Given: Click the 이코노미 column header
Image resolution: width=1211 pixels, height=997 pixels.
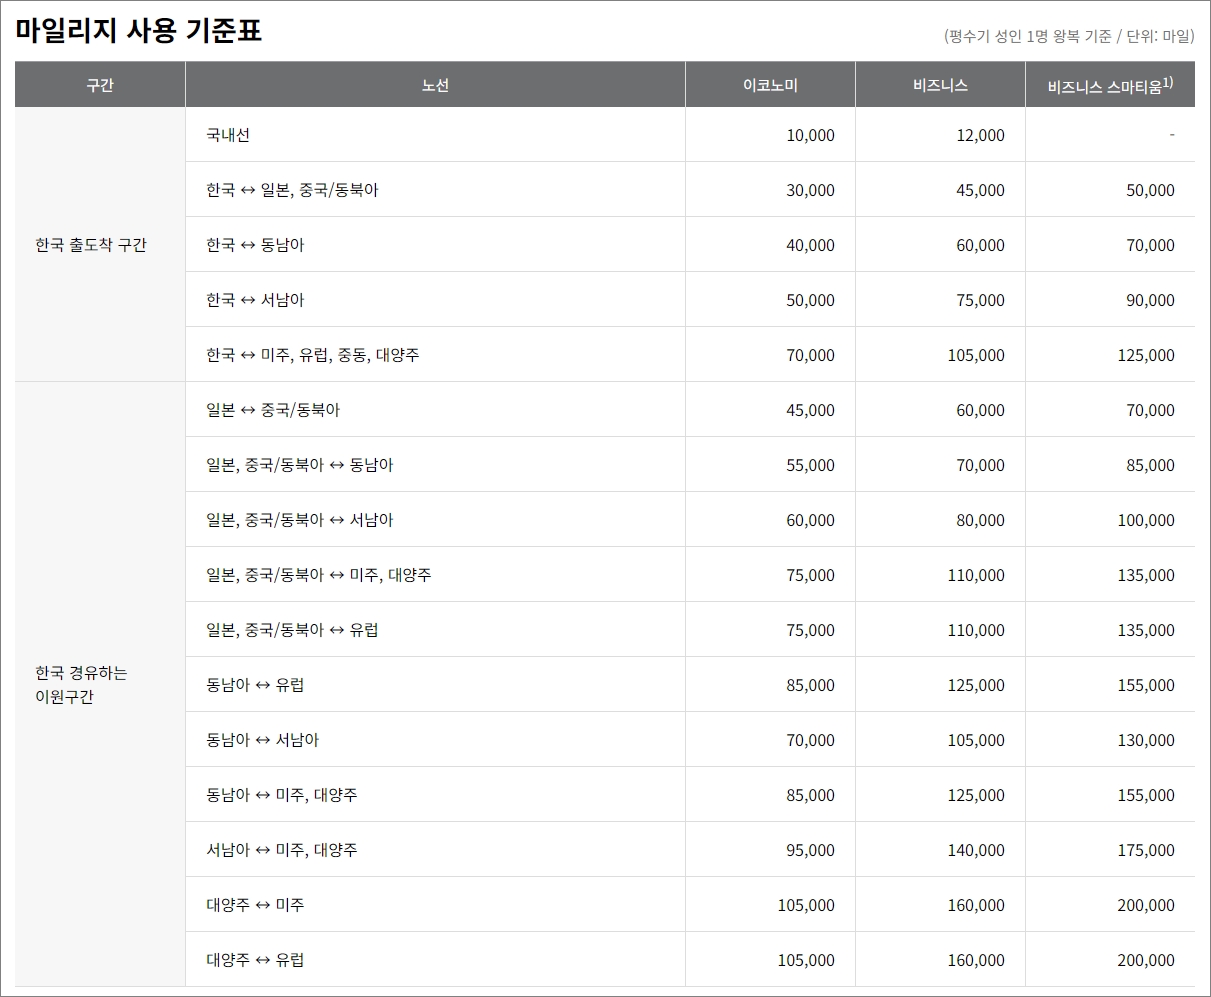Looking at the screenshot, I should pos(768,84).
